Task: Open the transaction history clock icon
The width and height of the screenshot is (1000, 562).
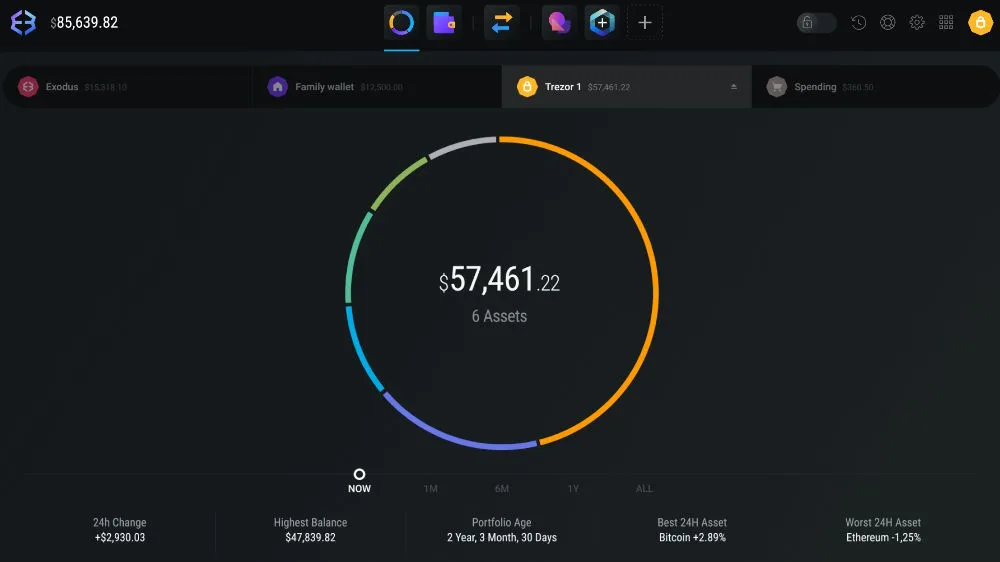Action: pos(858,23)
